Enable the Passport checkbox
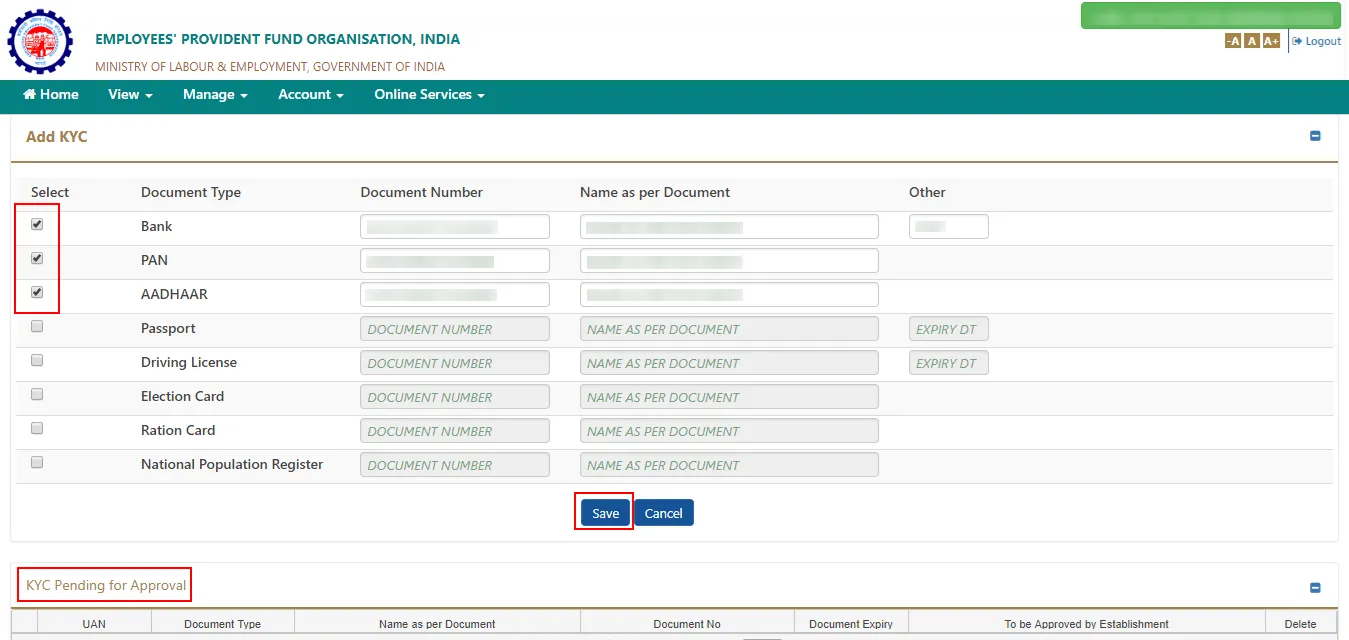This screenshot has height=640, width=1349. [37, 327]
